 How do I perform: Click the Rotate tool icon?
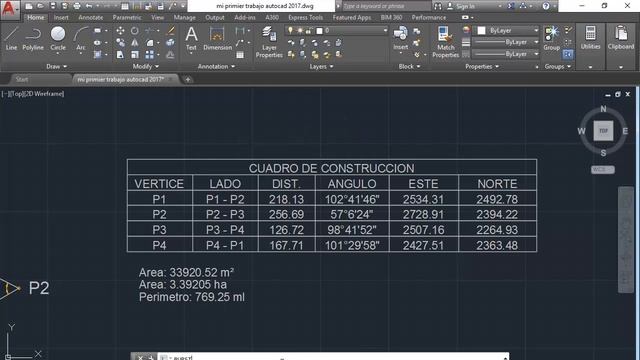click(x=134, y=31)
